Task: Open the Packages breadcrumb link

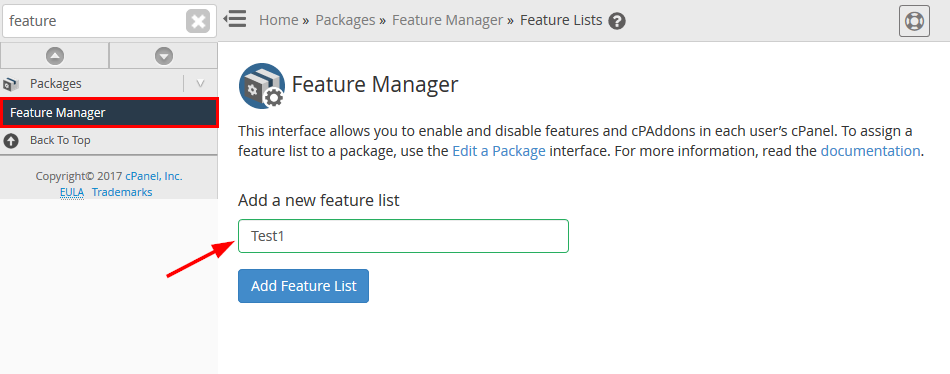Action: 345,20
